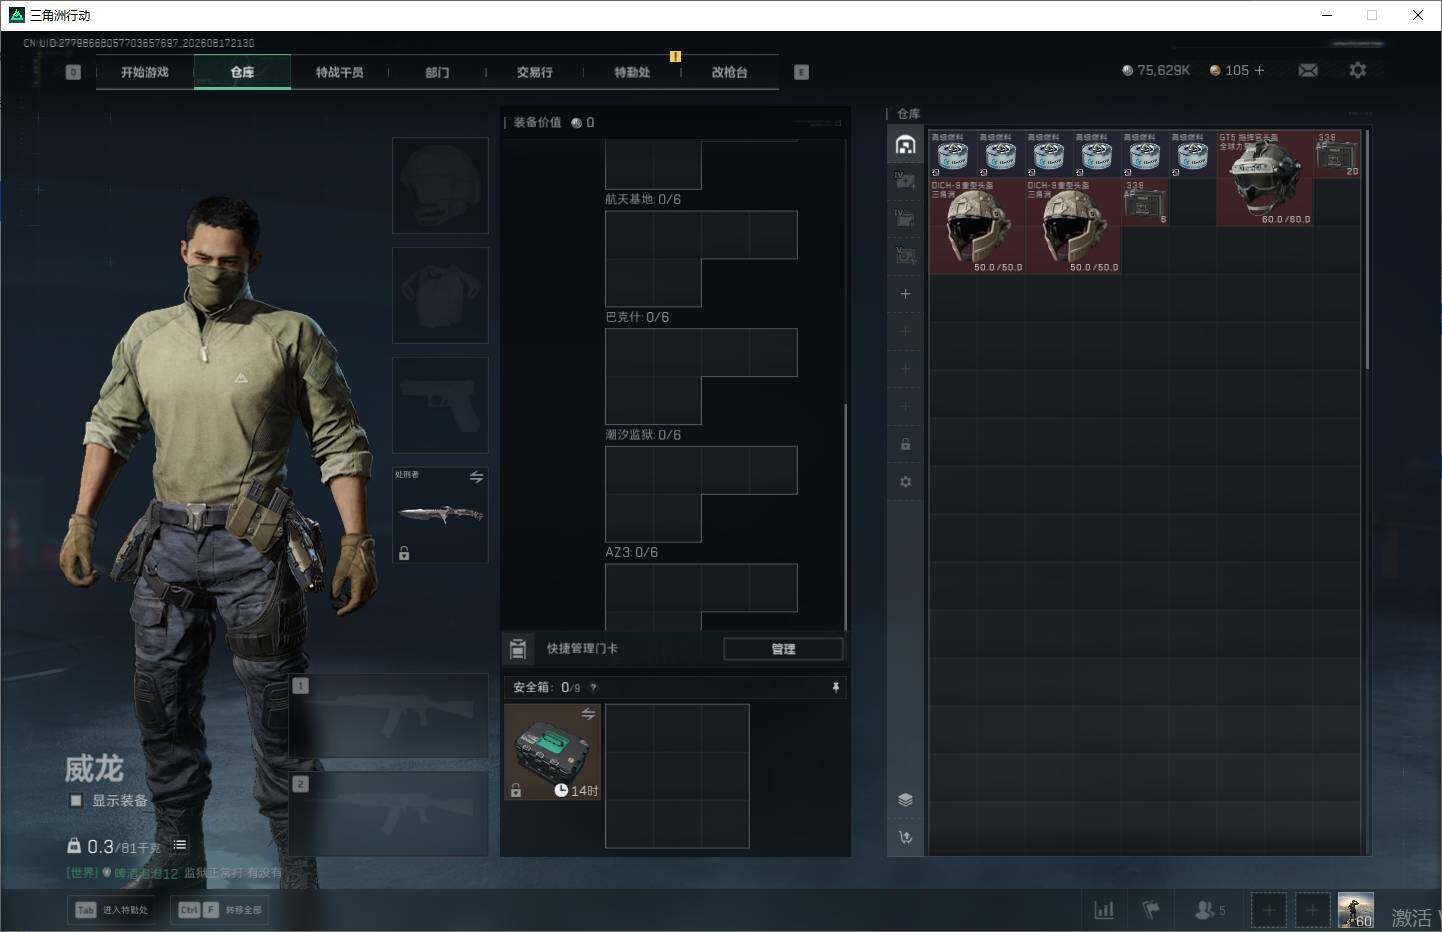Image resolution: width=1442 pixels, height=932 pixels.
Task: Click the Q previous-tab key icon
Action: 73,72
